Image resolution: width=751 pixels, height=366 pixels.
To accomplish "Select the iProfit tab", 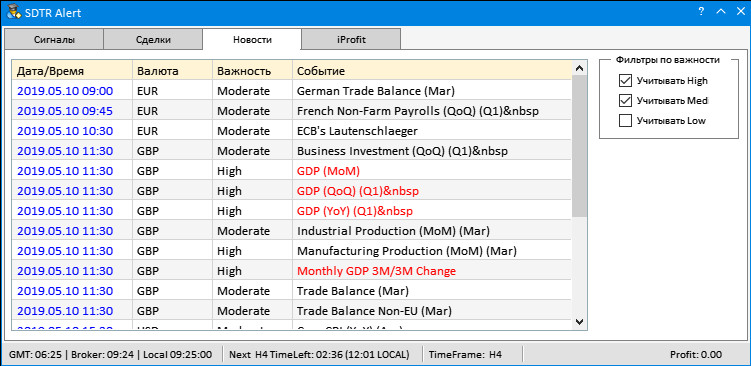I will [351, 40].
